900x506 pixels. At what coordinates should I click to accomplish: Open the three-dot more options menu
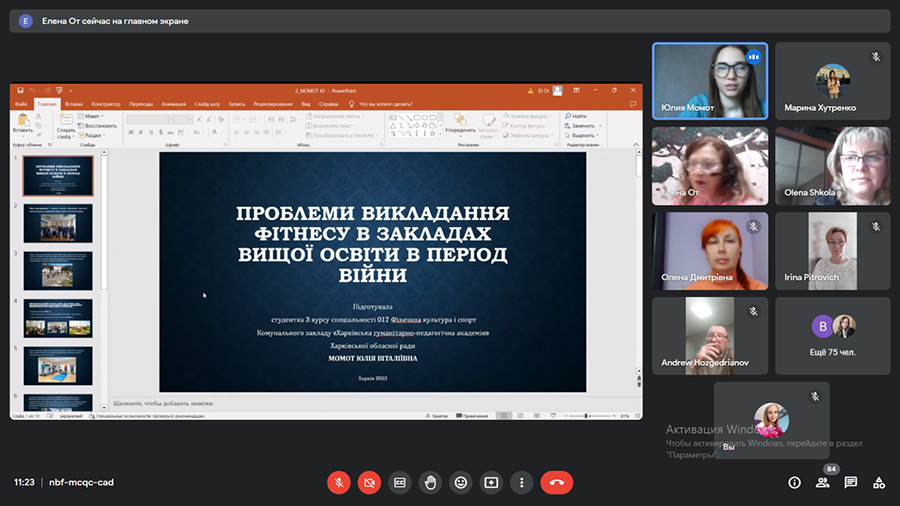(x=521, y=482)
